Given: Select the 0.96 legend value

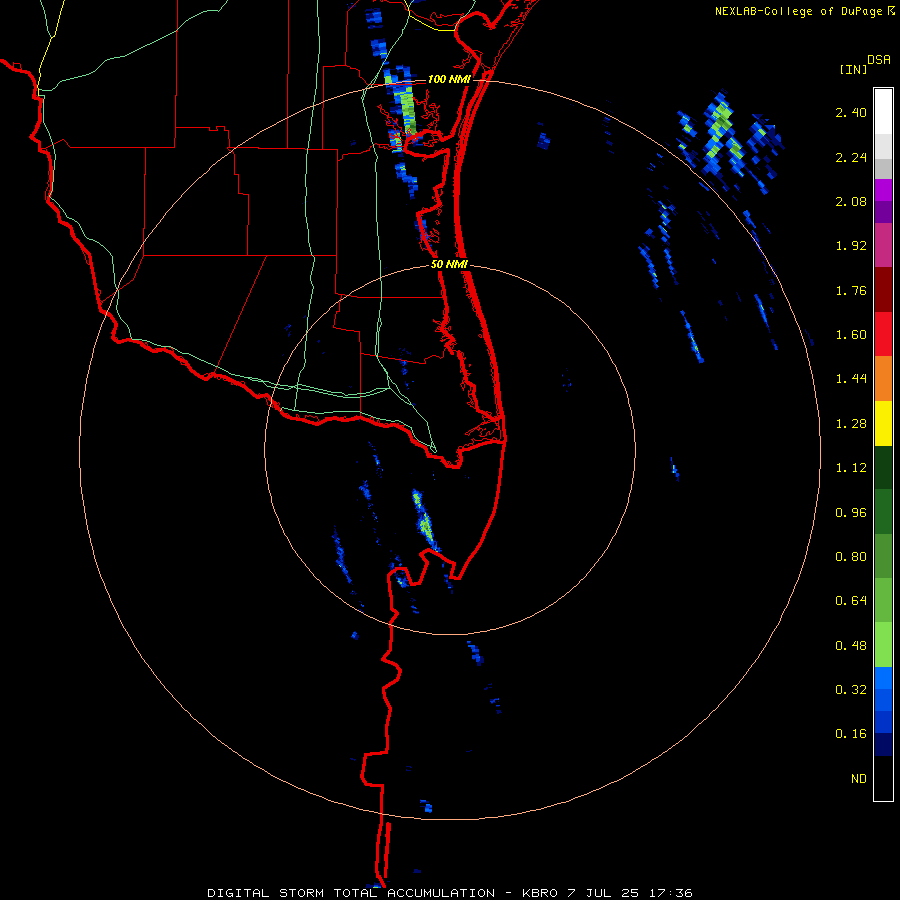Looking at the screenshot, I should pyautogui.click(x=851, y=513).
